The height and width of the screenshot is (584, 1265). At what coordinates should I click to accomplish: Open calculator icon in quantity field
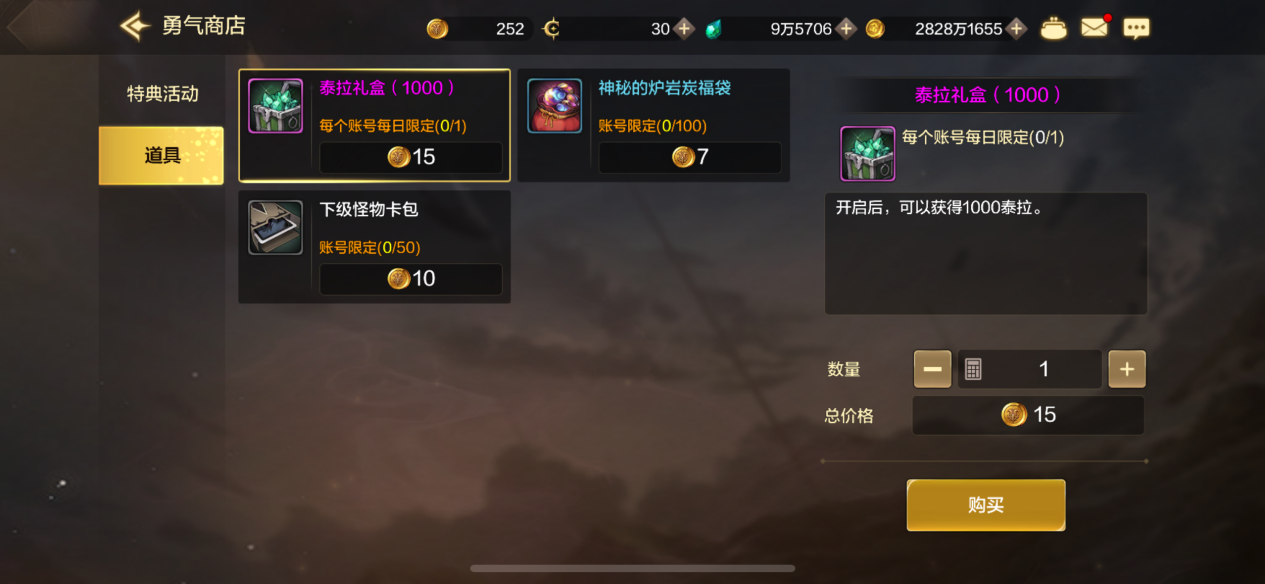(973, 369)
